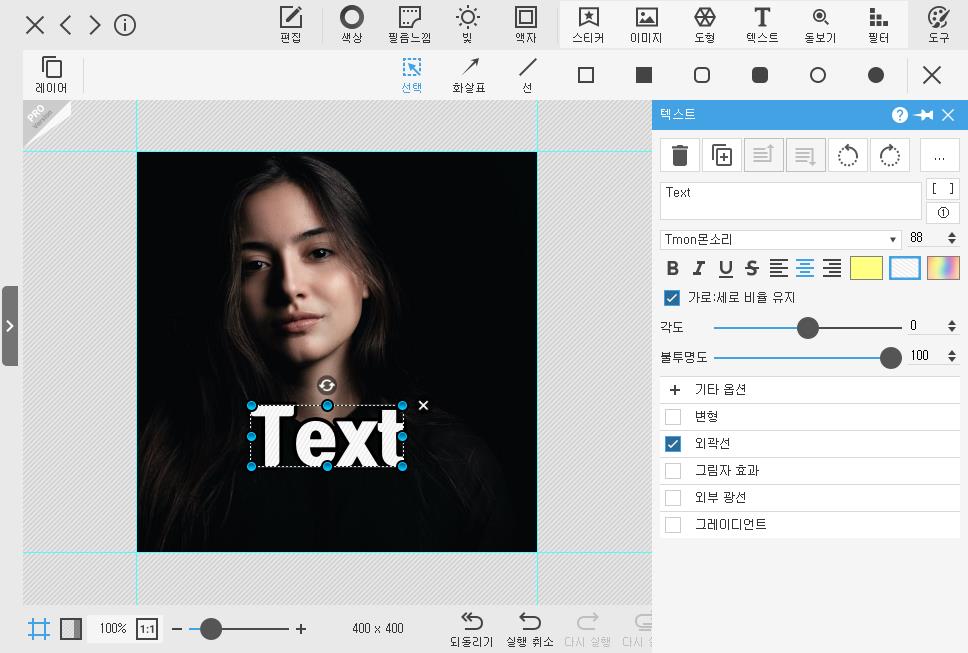968x653 pixels.
Task: Enable the 외부 광선 checkbox
Action: point(673,497)
